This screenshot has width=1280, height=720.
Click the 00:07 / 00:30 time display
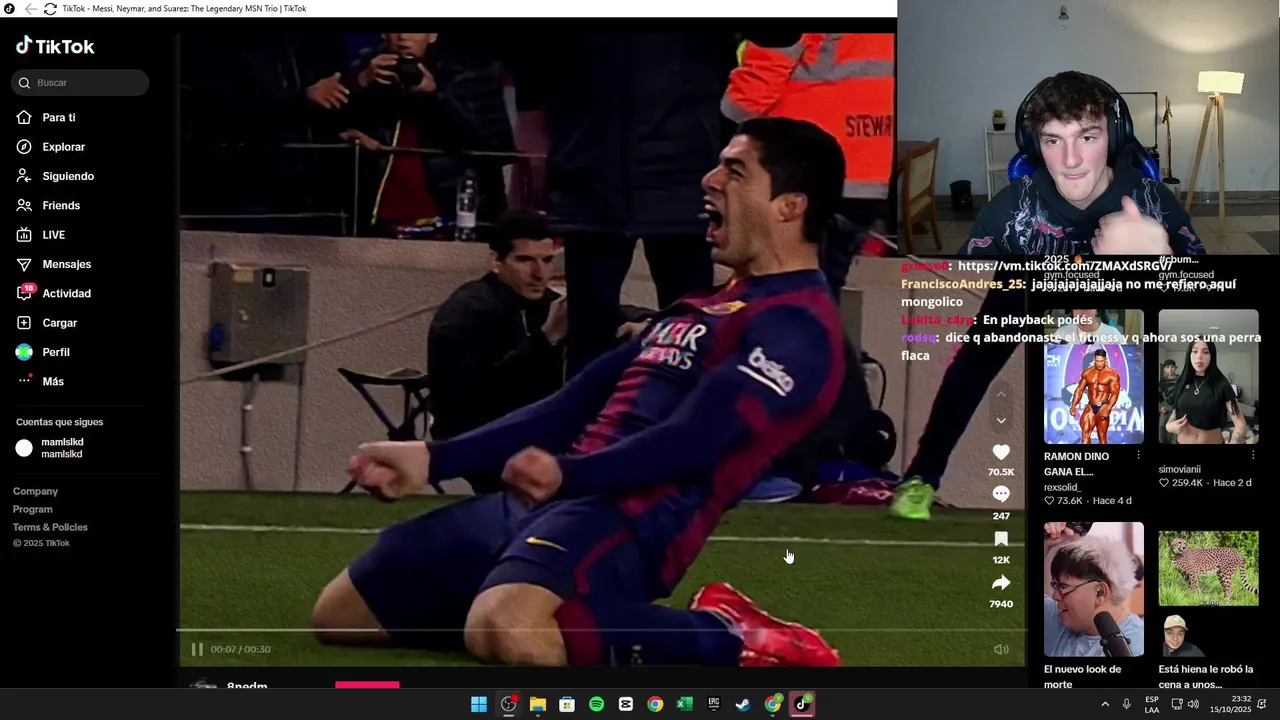(240, 649)
